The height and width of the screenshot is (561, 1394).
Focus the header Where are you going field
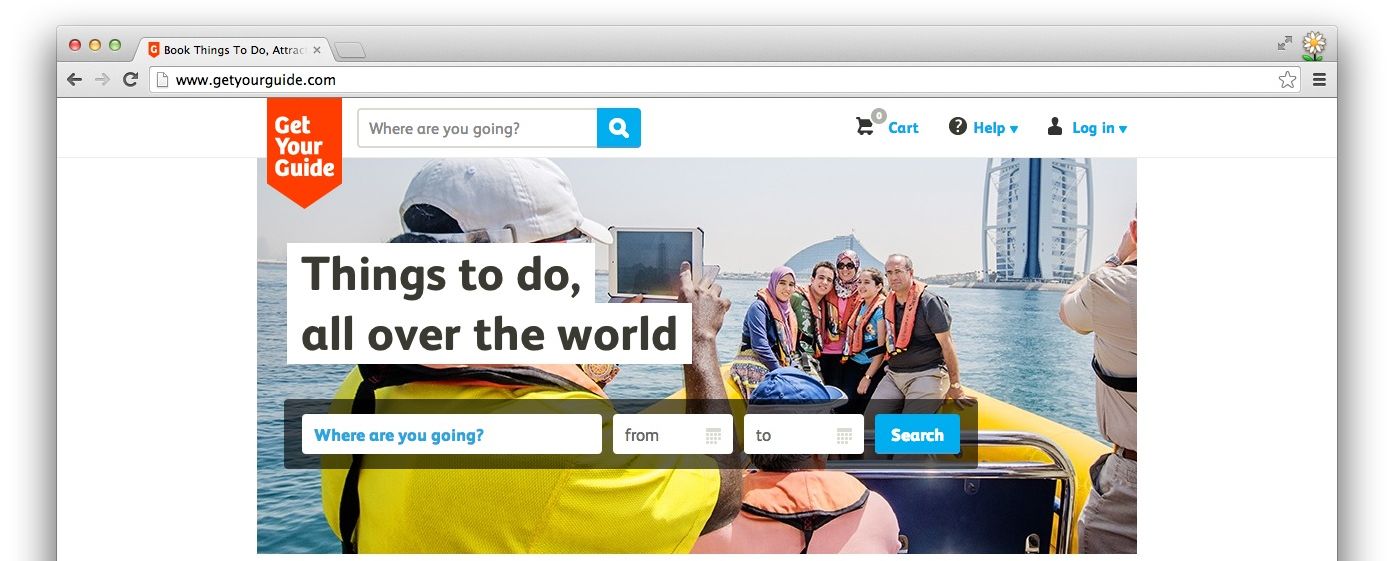pyautogui.click(x=477, y=128)
